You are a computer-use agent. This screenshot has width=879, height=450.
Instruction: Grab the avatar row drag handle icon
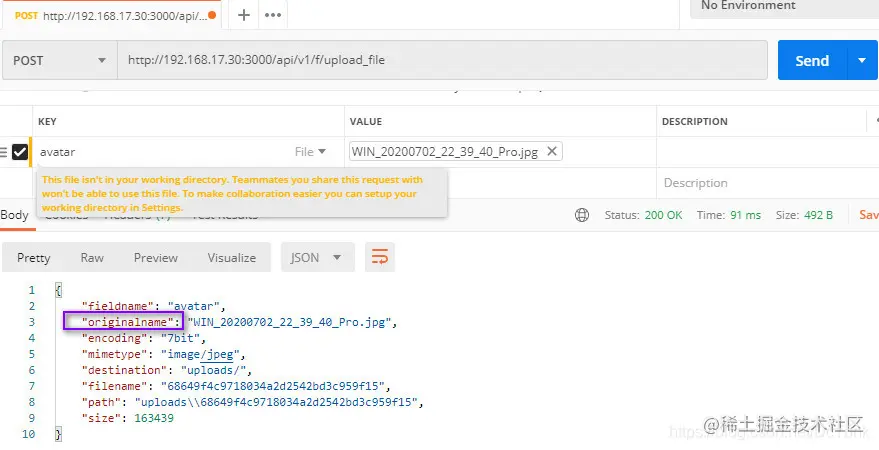4,152
